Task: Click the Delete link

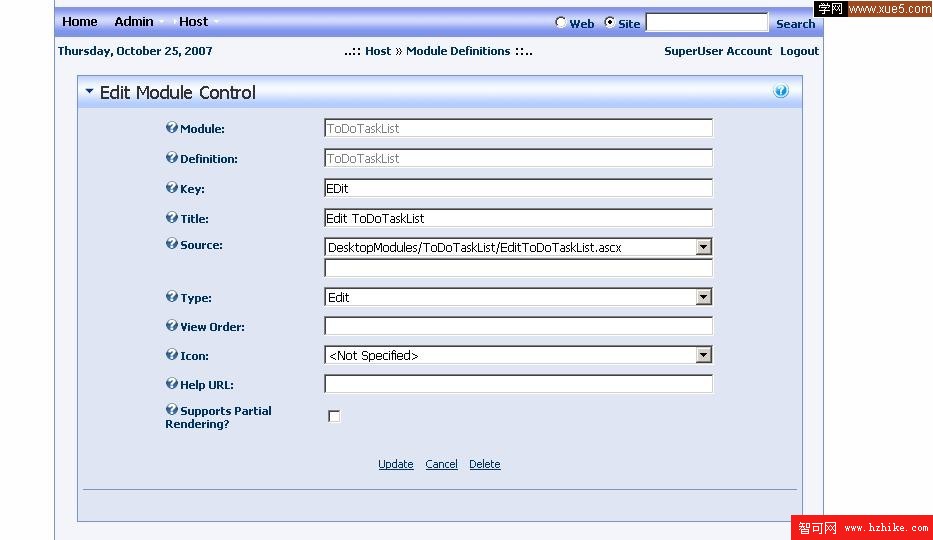Action: click(x=484, y=464)
